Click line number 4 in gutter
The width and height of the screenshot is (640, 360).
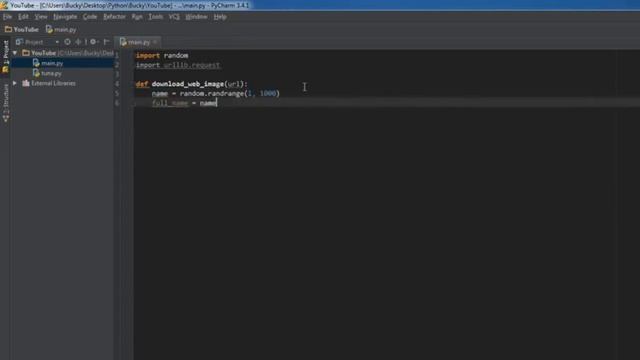117,84
